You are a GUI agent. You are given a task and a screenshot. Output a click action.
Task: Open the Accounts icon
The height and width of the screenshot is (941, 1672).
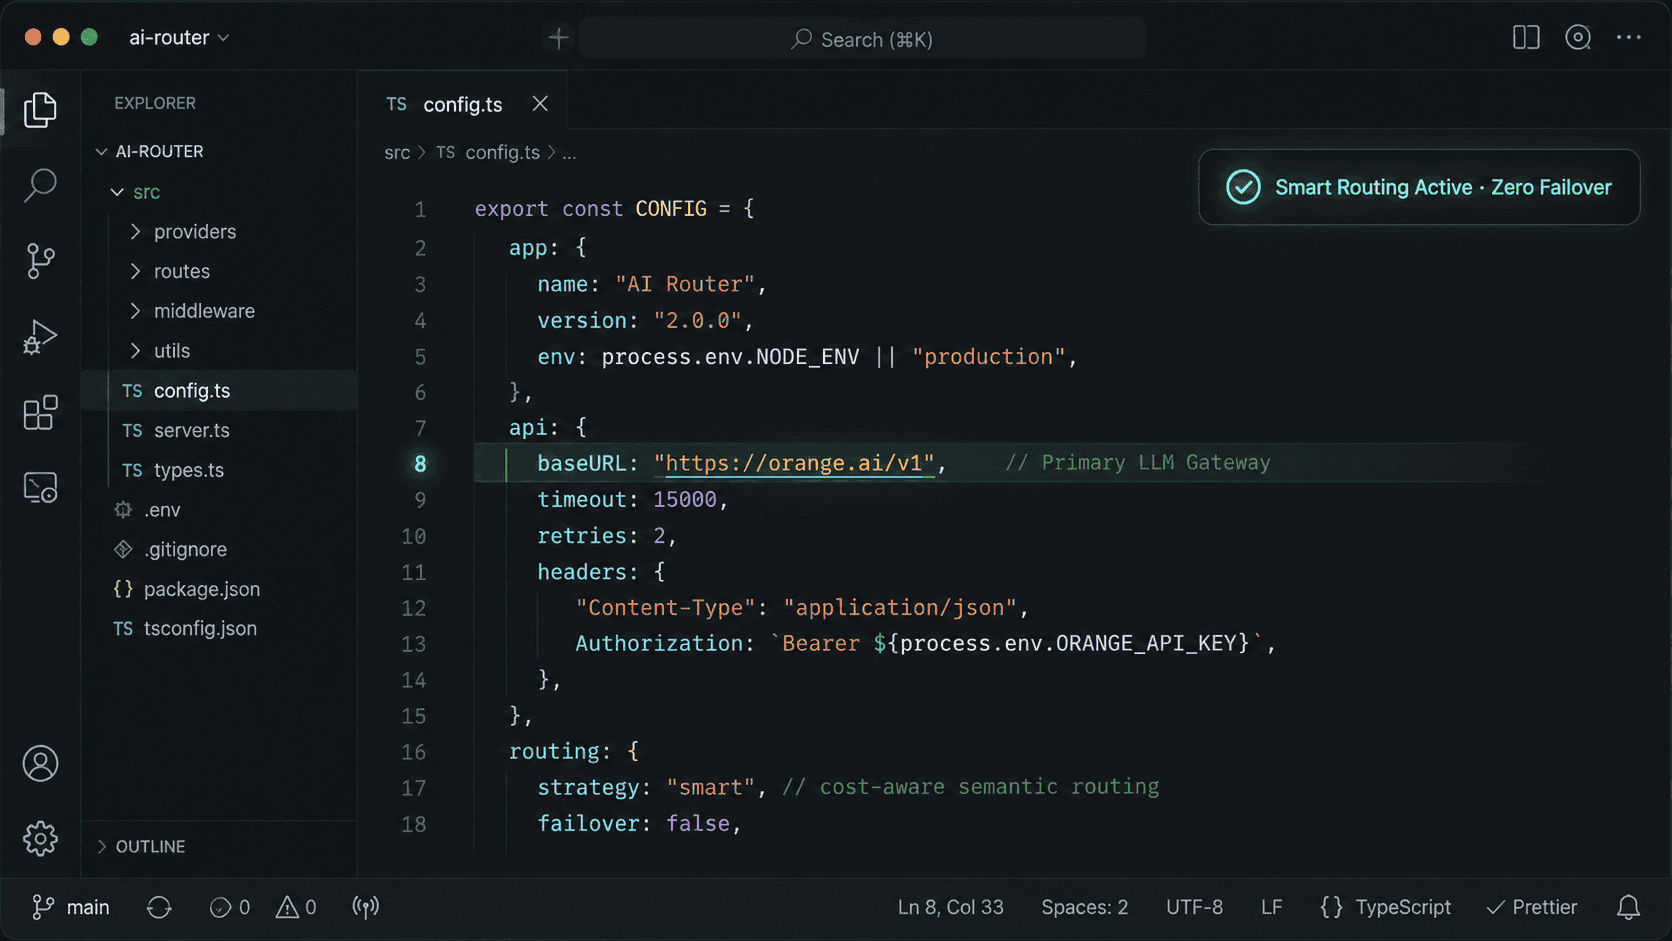tap(40, 764)
